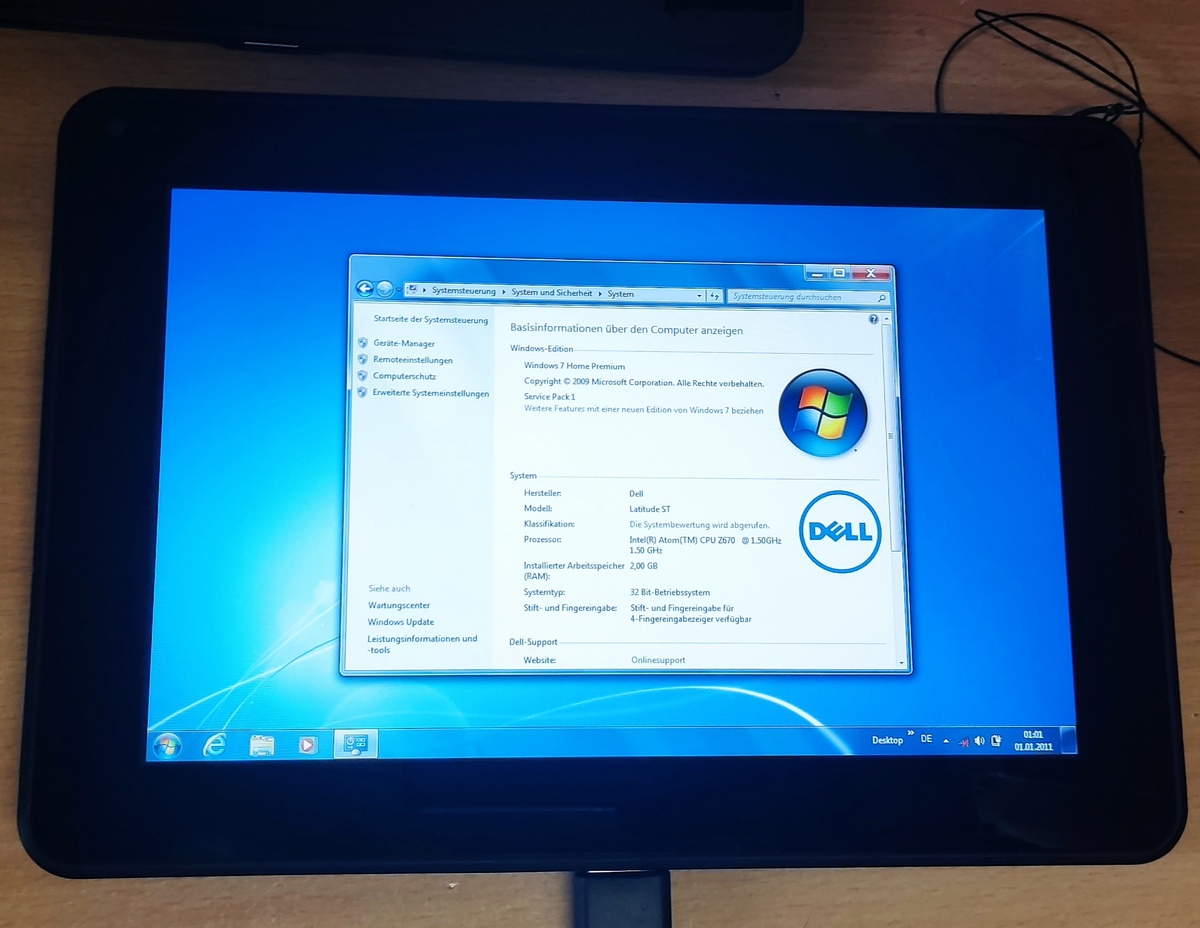Click the Dell logo in System section
The width and height of the screenshot is (1200, 928).
tap(840, 532)
